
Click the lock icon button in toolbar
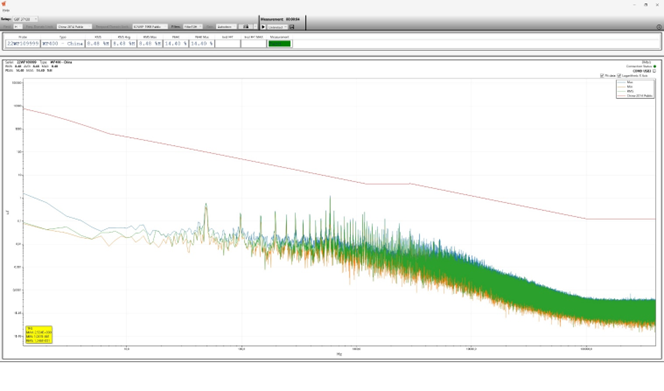246,27
